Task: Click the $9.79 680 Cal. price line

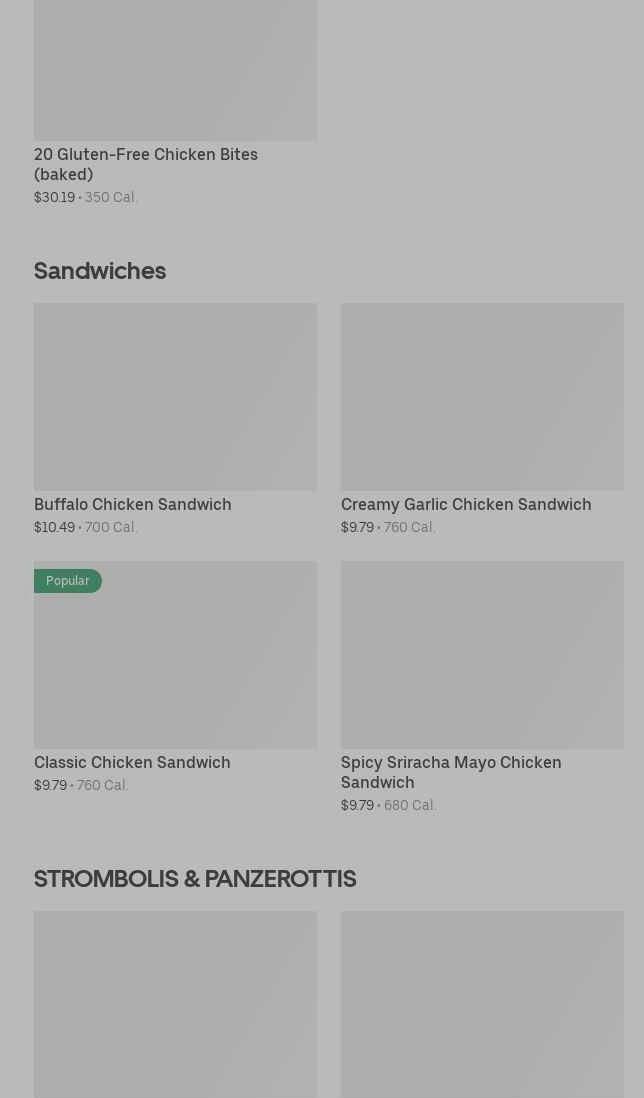Action: 388,806
